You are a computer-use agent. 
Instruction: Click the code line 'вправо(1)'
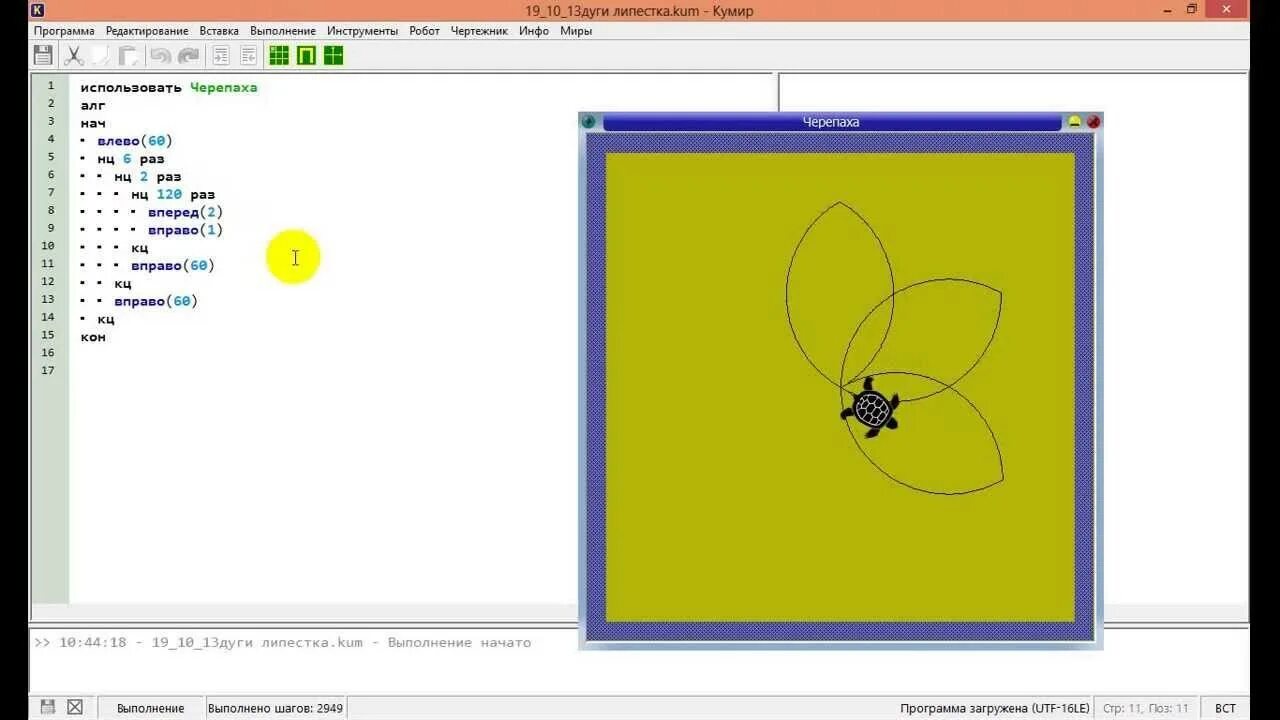pos(185,230)
